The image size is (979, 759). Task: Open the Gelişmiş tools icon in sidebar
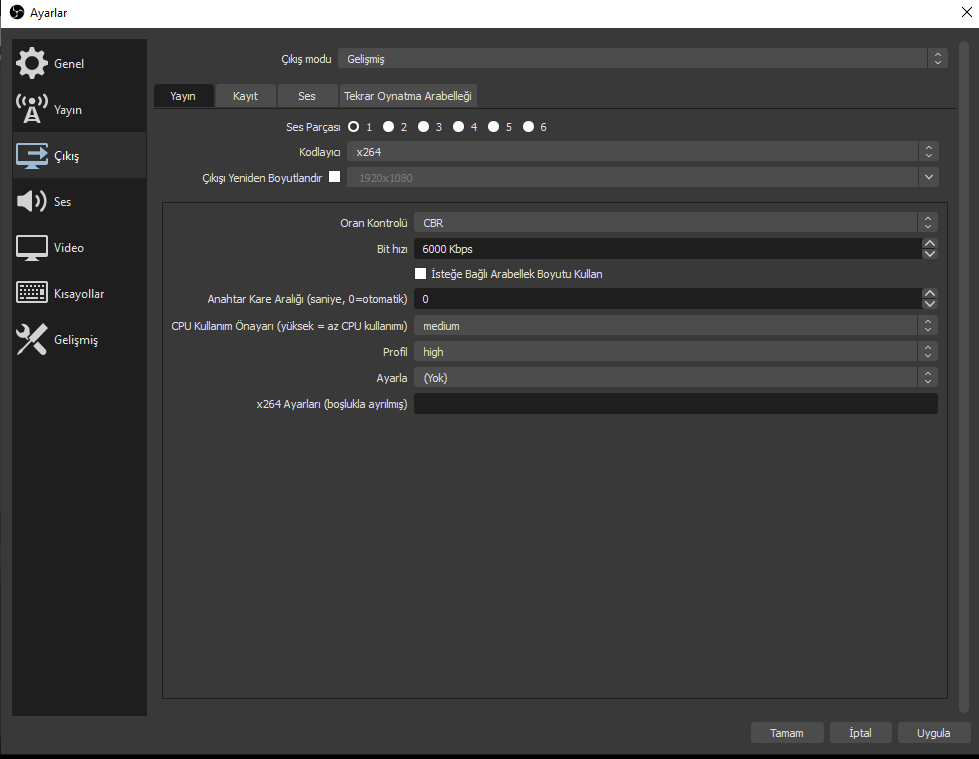[x=31, y=340]
